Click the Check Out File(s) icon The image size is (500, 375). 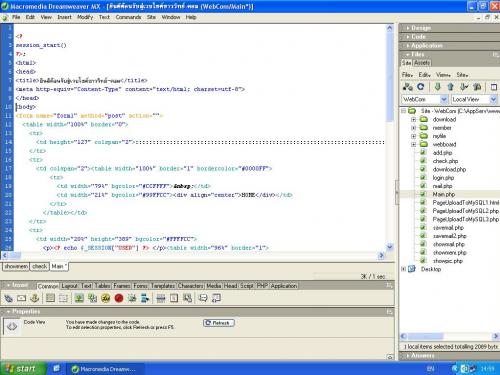pyautogui.click(x=464, y=87)
